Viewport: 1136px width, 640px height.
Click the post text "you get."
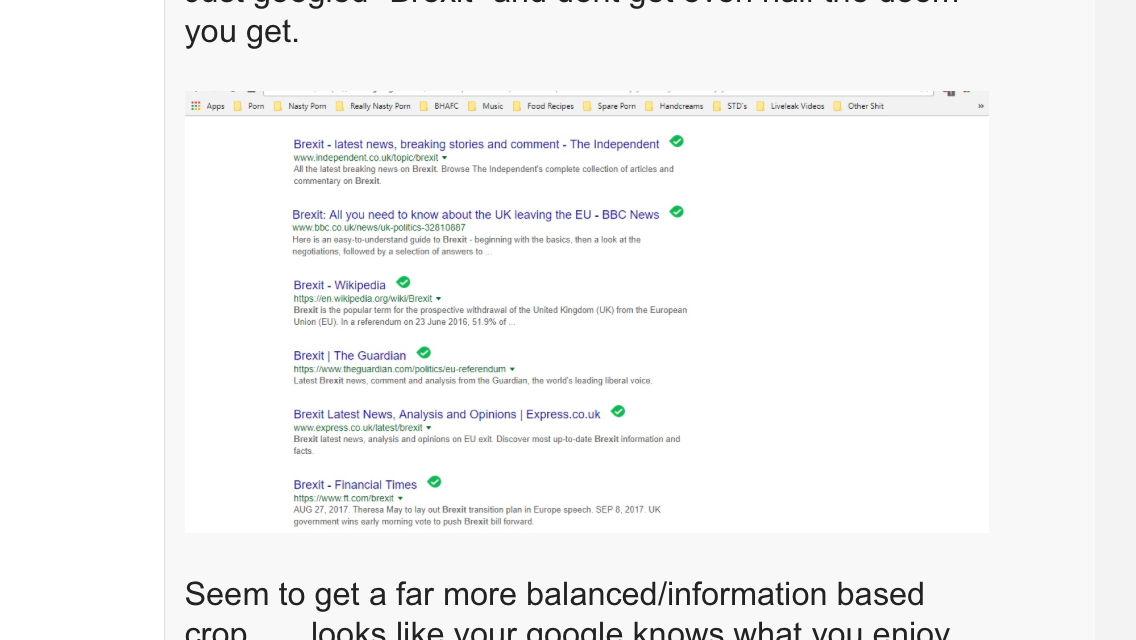point(242,32)
